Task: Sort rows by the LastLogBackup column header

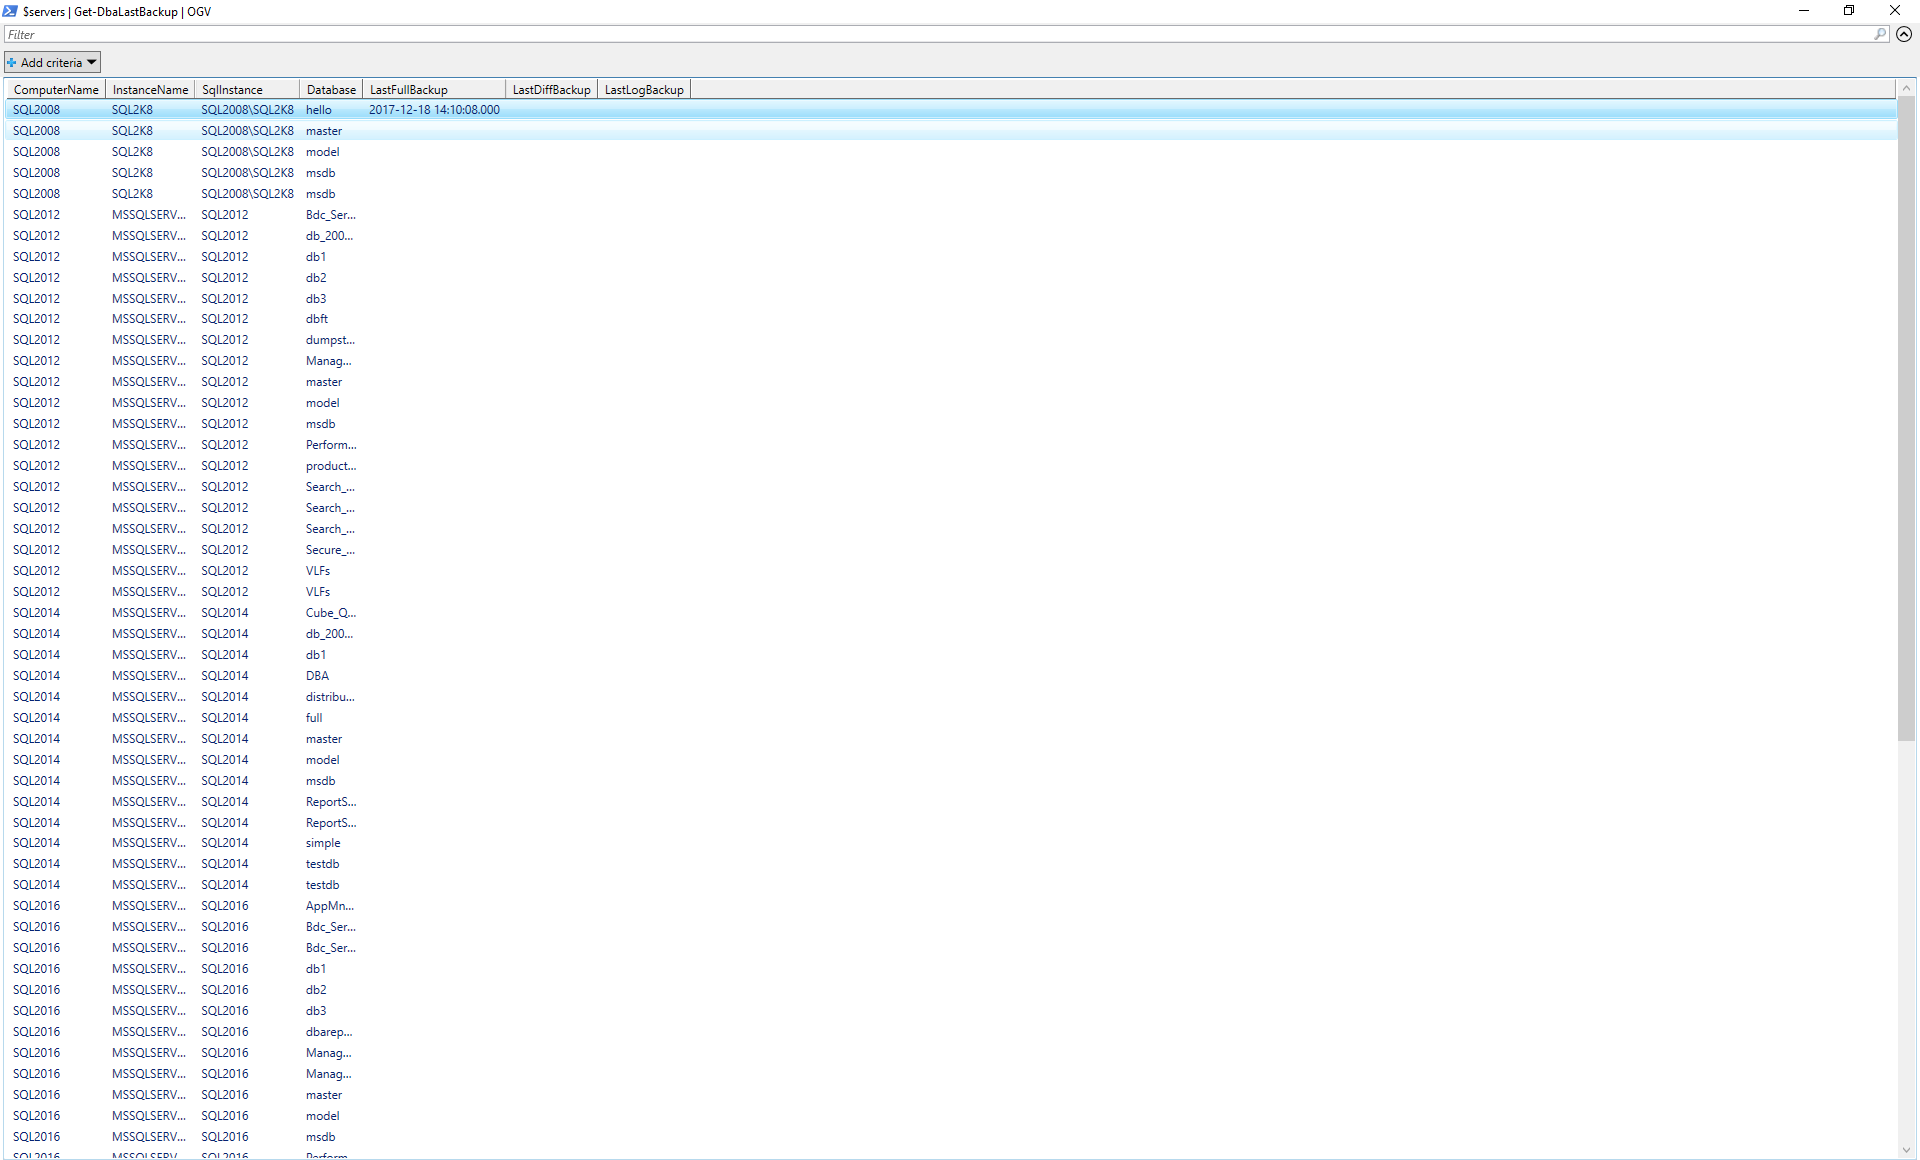Action: tap(643, 89)
